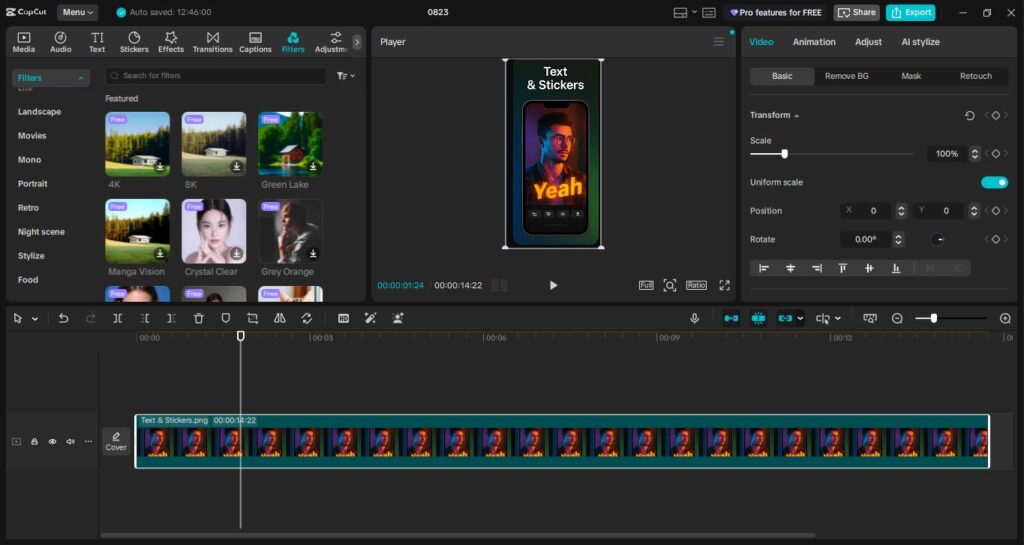Open the Menu dropdown in title bar
Viewport: 1024px width, 545px height.
pyautogui.click(x=77, y=13)
